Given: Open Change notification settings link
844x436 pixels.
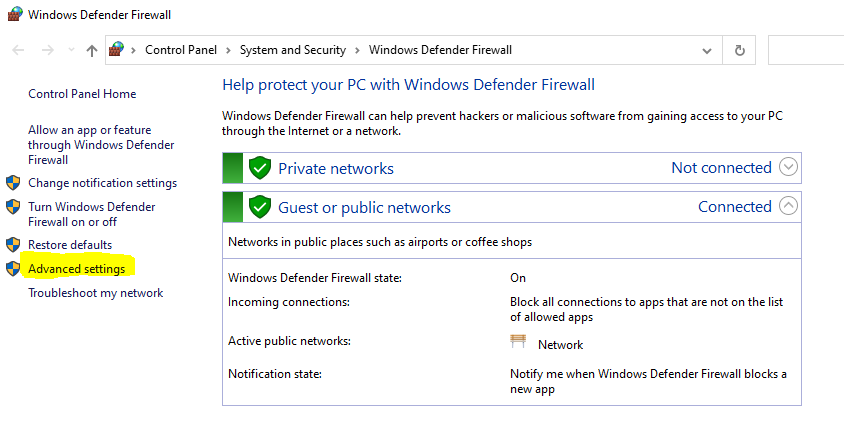Looking at the screenshot, I should pos(102,183).
